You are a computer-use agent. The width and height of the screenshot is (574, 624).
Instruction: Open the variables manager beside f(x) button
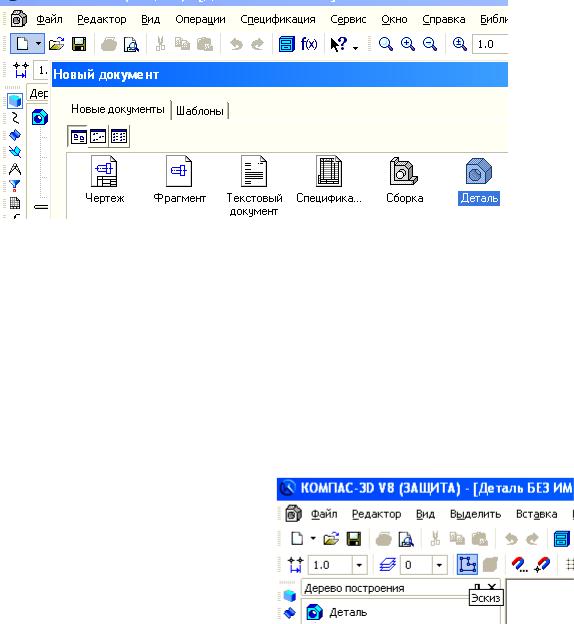tap(287, 44)
